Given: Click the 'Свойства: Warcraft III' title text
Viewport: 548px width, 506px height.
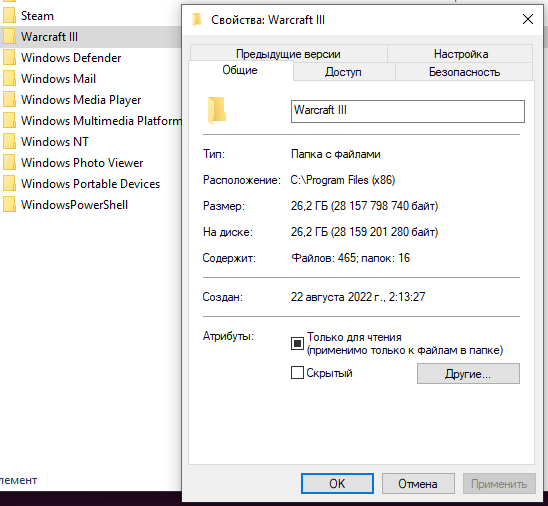Looking at the screenshot, I should (x=268, y=20).
